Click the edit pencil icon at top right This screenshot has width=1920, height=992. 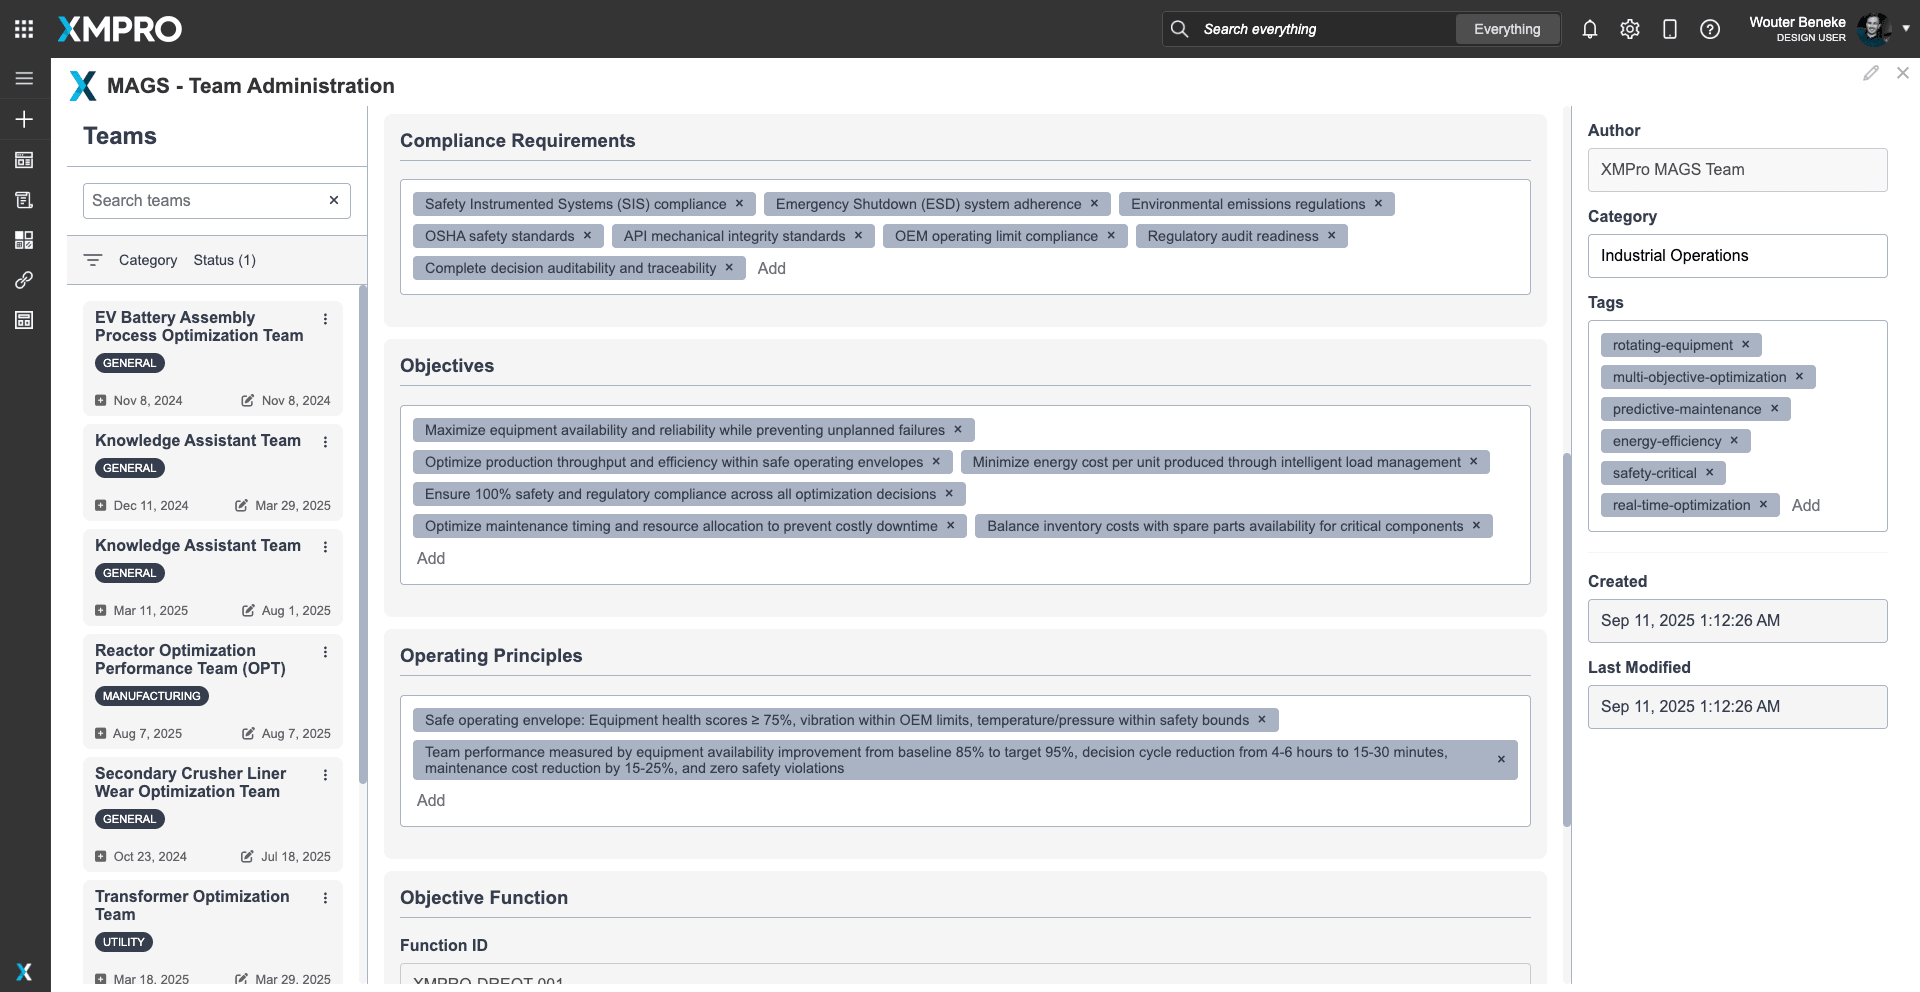coord(1870,73)
